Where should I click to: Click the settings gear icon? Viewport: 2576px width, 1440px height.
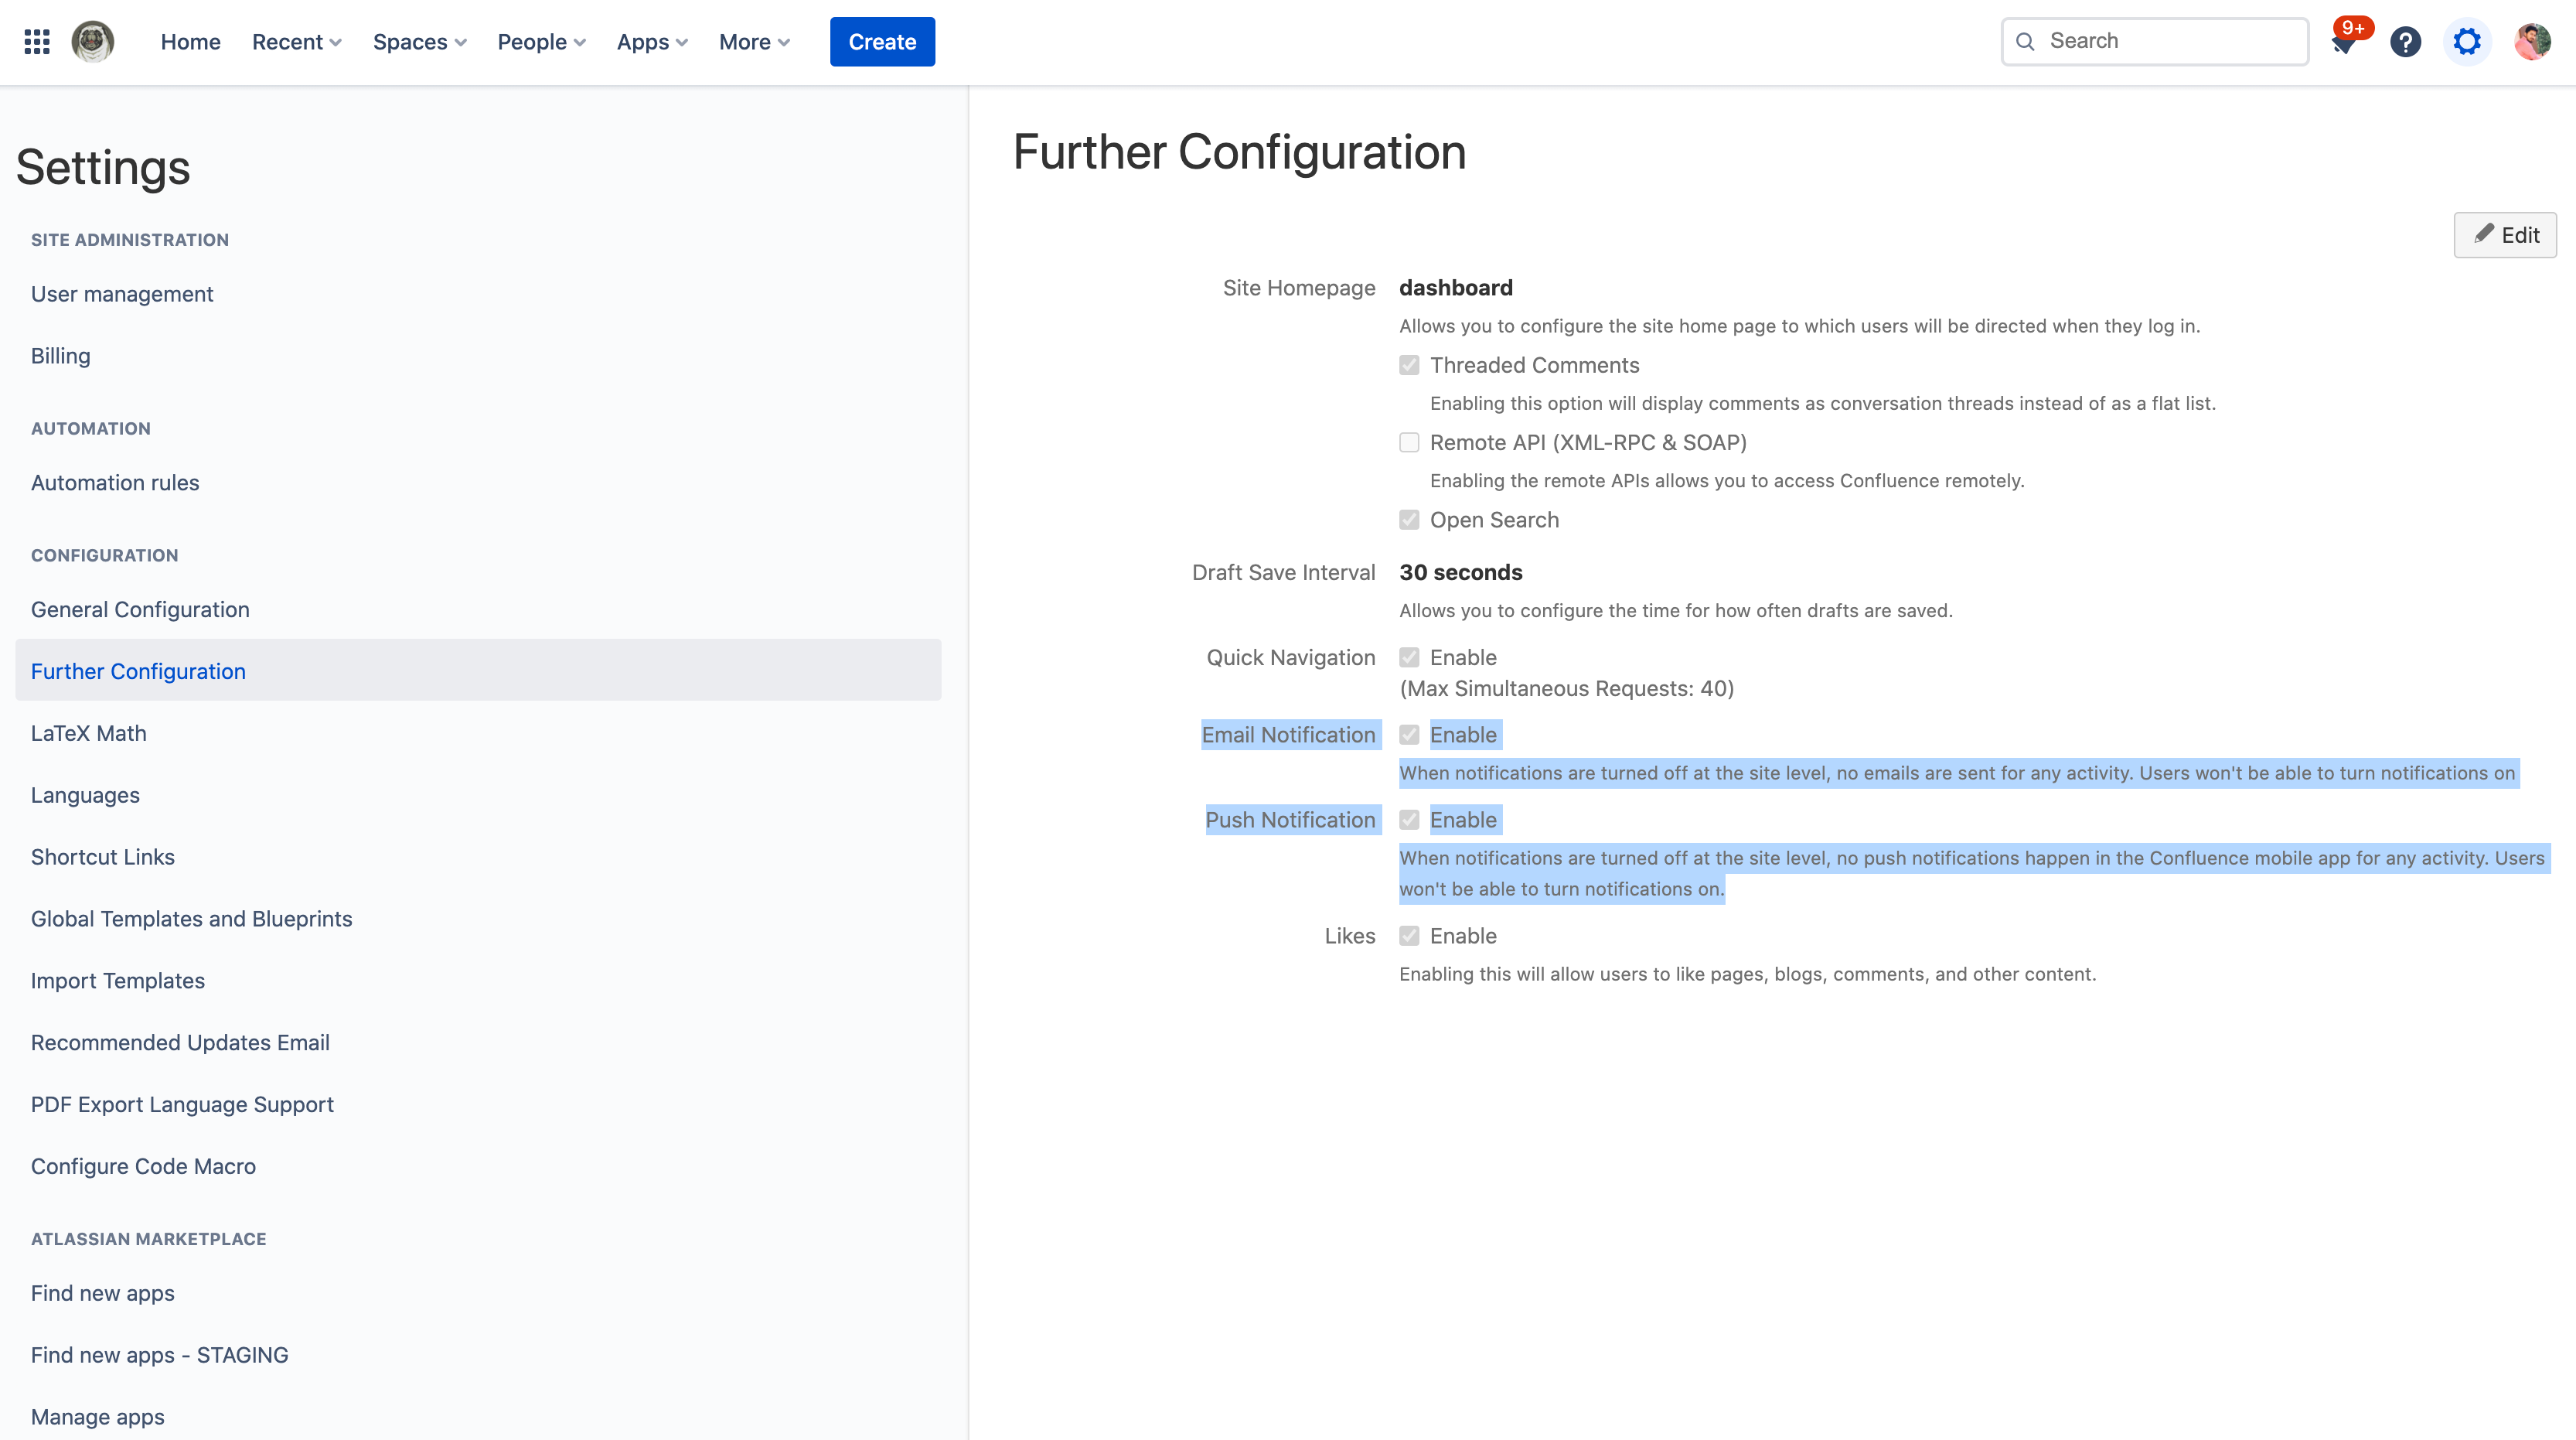click(2467, 41)
